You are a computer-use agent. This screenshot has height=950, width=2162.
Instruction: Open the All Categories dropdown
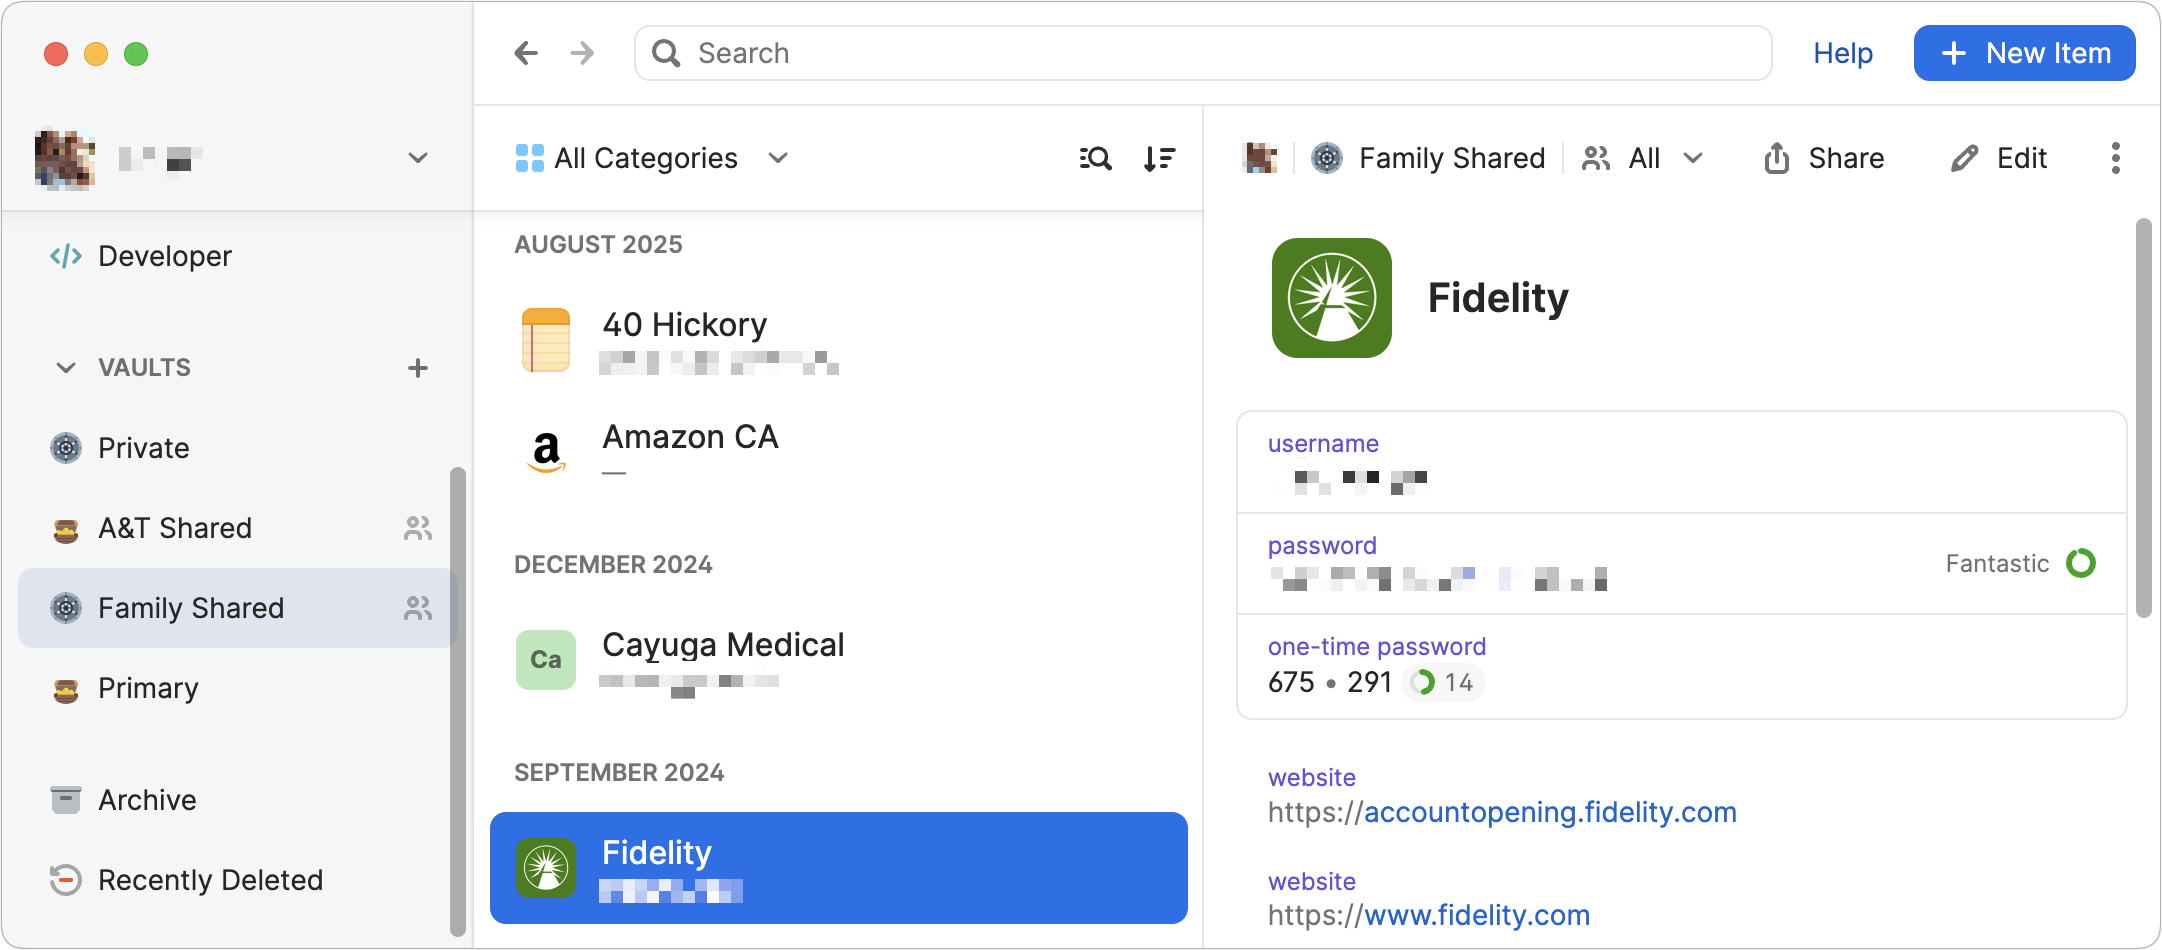pos(652,158)
